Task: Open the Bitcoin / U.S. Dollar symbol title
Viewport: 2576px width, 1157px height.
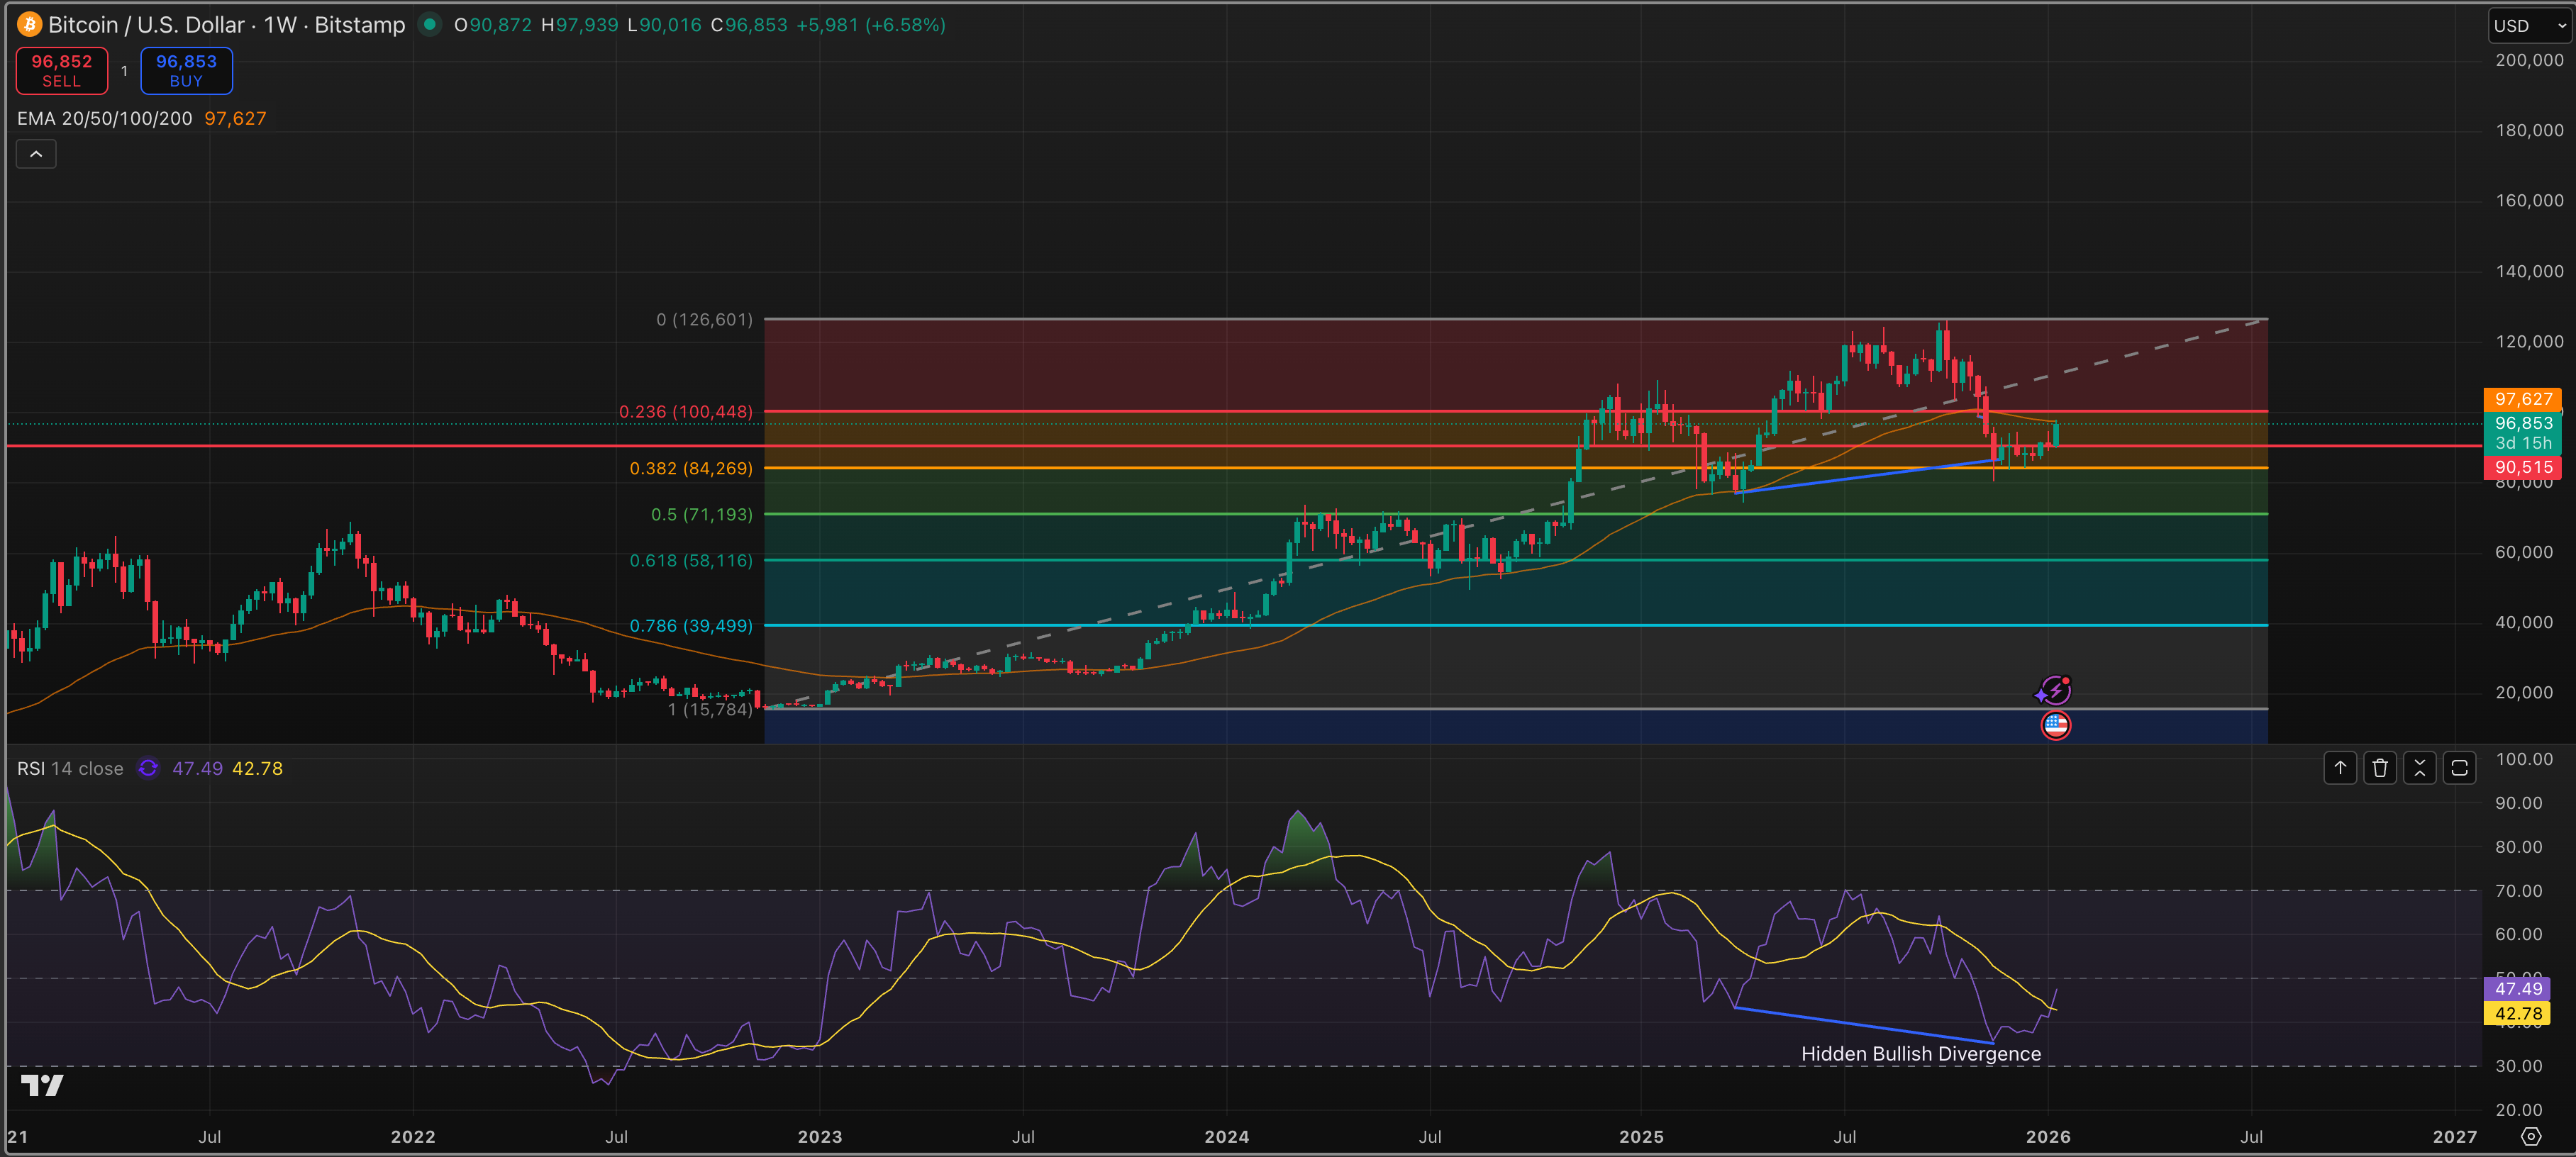Action: [x=146, y=24]
